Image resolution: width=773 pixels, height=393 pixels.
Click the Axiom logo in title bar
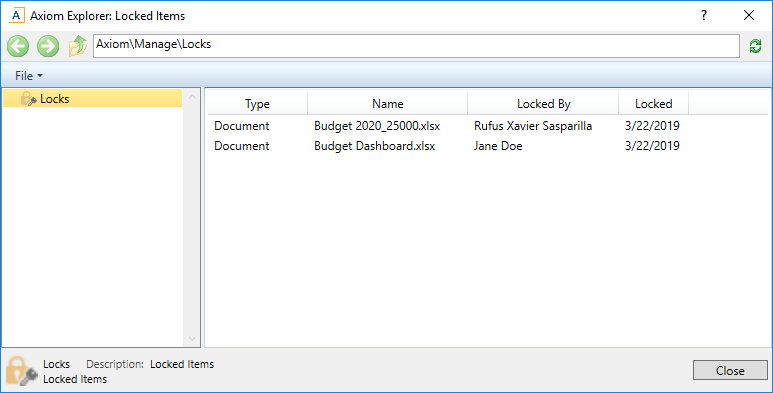click(17, 15)
